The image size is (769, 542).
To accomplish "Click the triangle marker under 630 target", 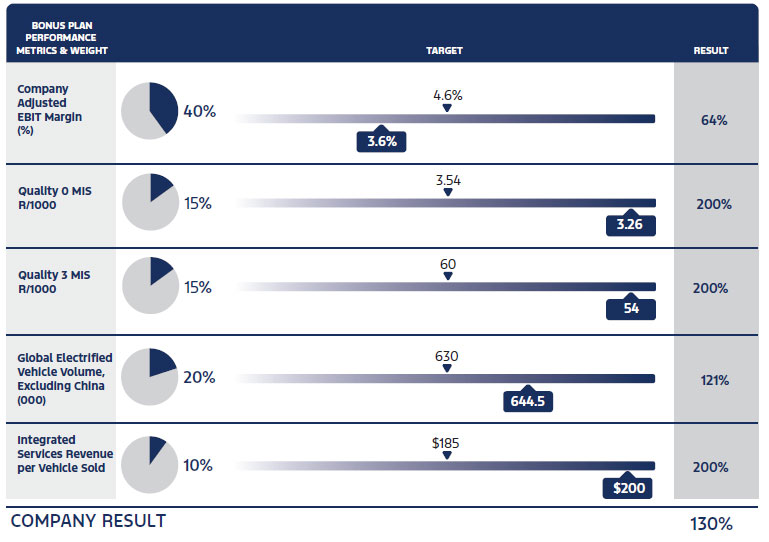I will (x=447, y=368).
